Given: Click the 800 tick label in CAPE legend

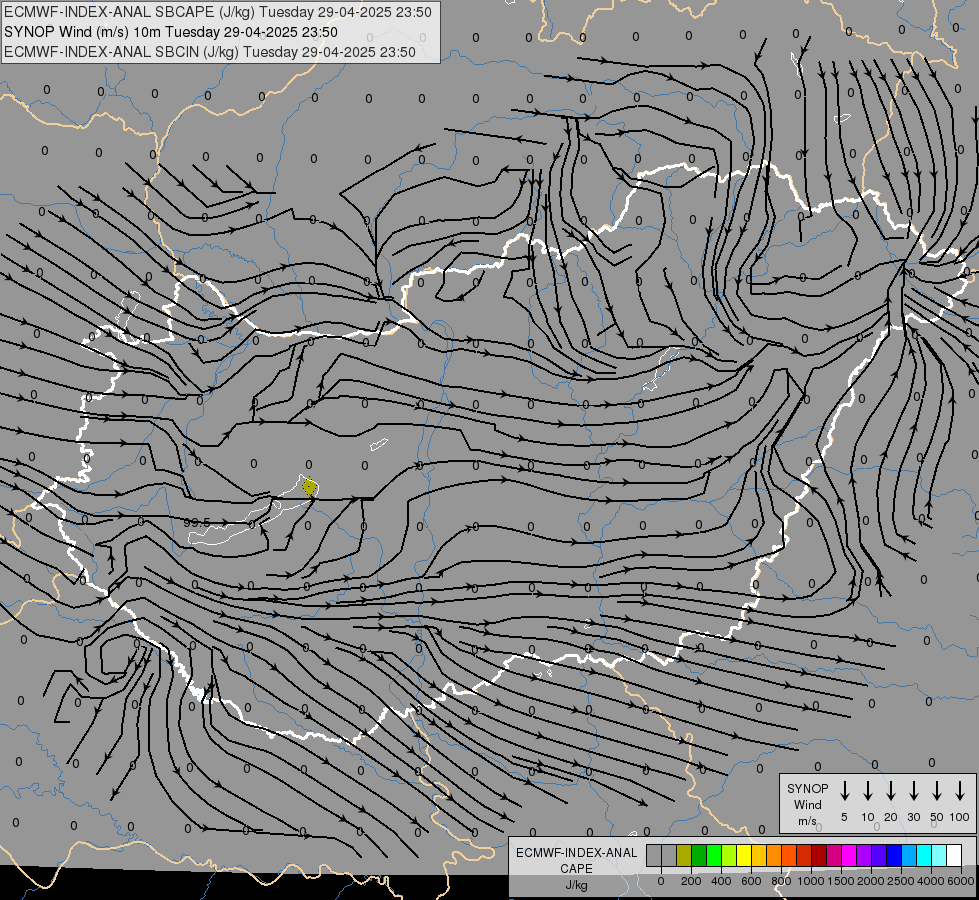Looking at the screenshot, I should [x=781, y=881].
